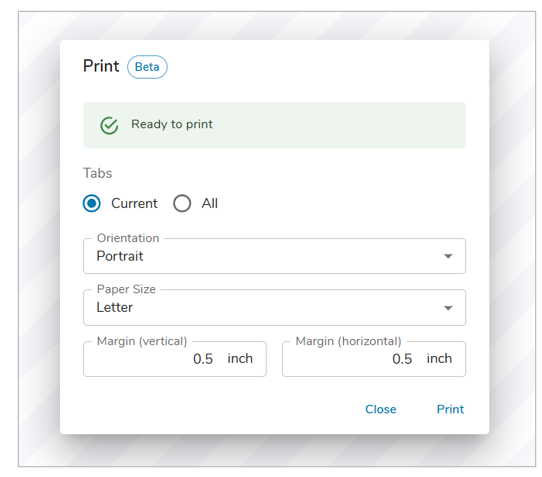The image size is (542, 477).
Task: Click the Ready to print banner
Action: [x=274, y=125]
